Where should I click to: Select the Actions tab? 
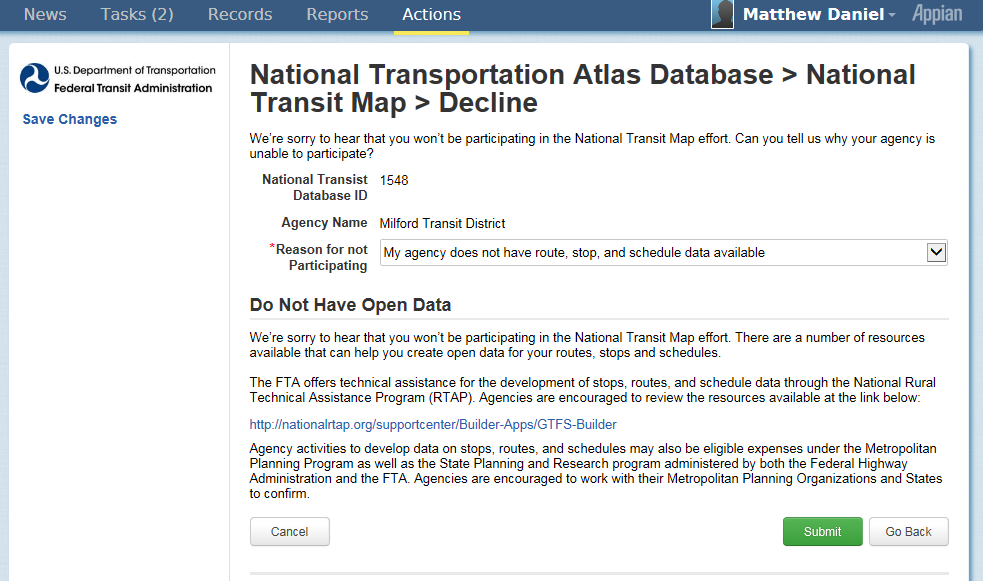click(x=431, y=14)
